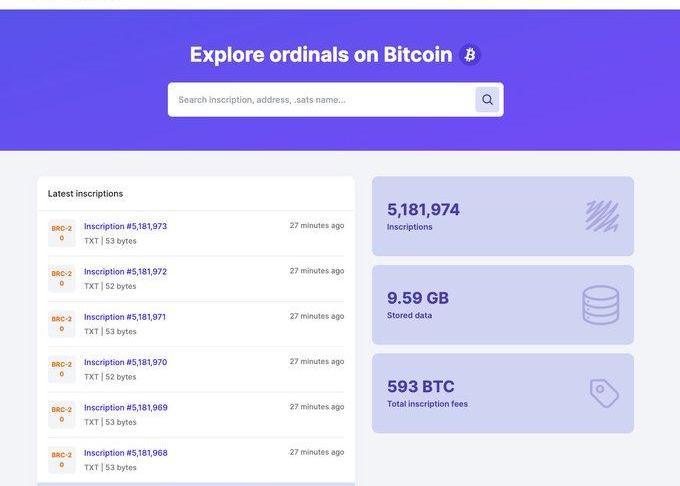Open the BRC-20 thumbnail for inscription #5,181,973
This screenshot has height=486, width=680.
pyautogui.click(x=62, y=233)
